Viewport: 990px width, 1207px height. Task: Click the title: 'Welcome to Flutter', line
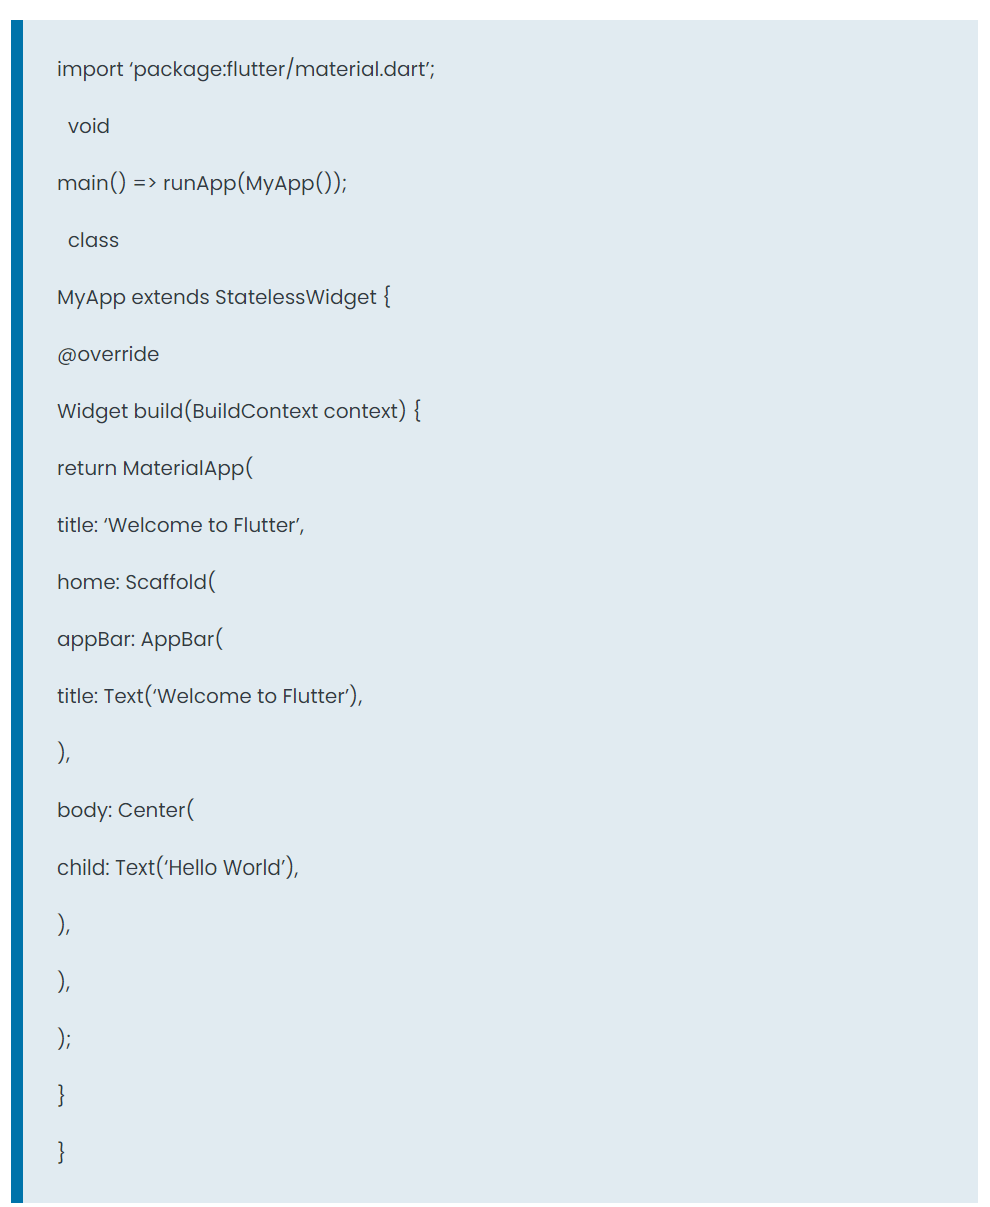181,526
